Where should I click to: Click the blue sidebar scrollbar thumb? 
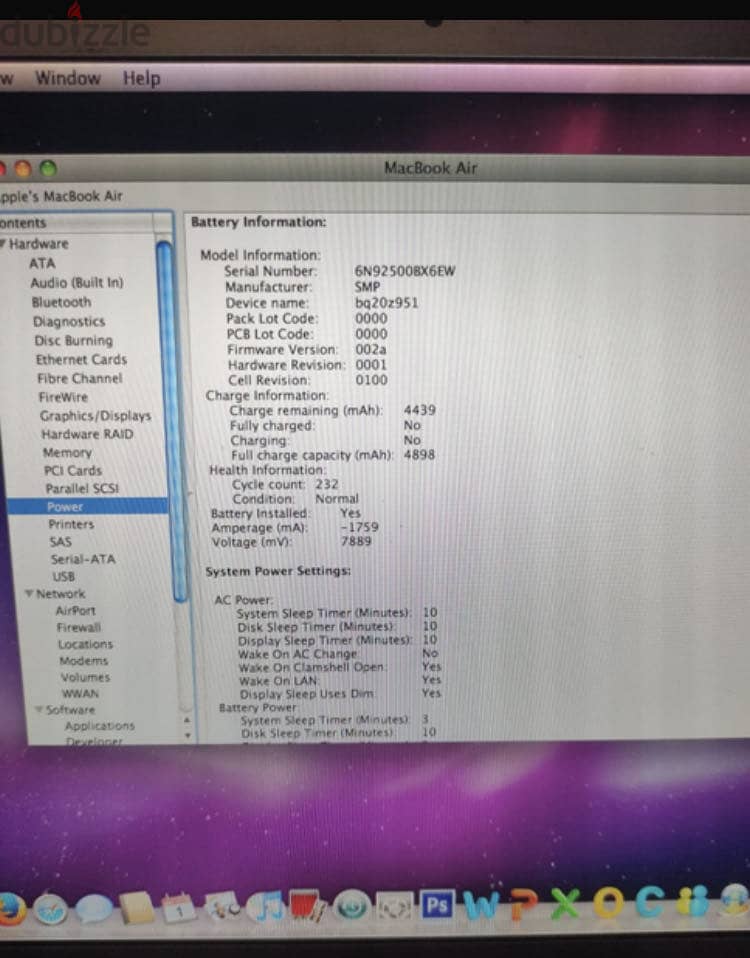click(172, 422)
